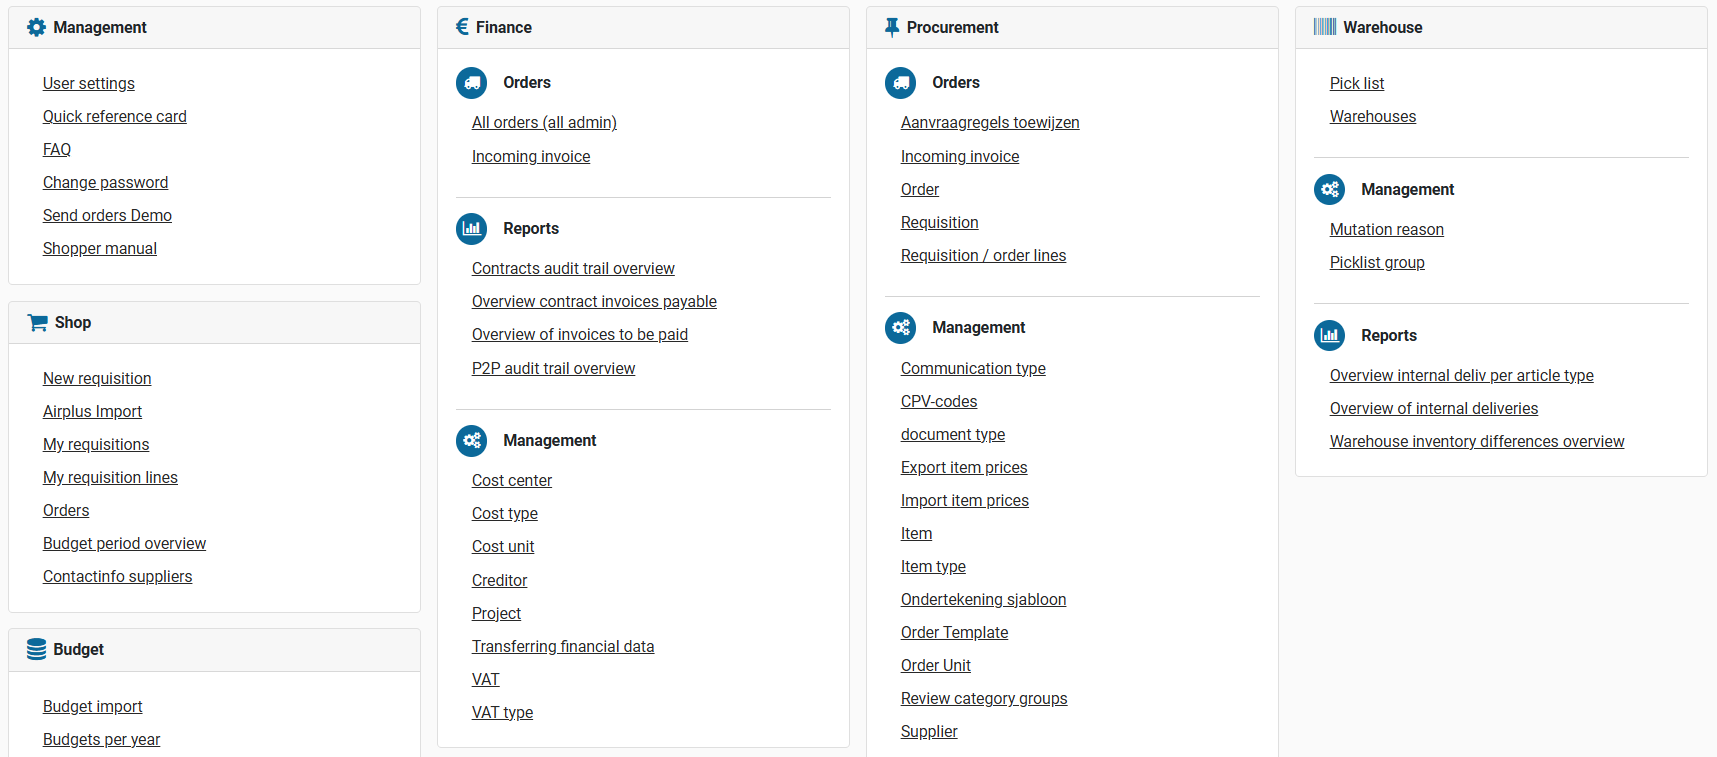Image resolution: width=1717 pixels, height=757 pixels.
Task: Click the gears icon beside Warehouse Management
Action: (x=1329, y=190)
